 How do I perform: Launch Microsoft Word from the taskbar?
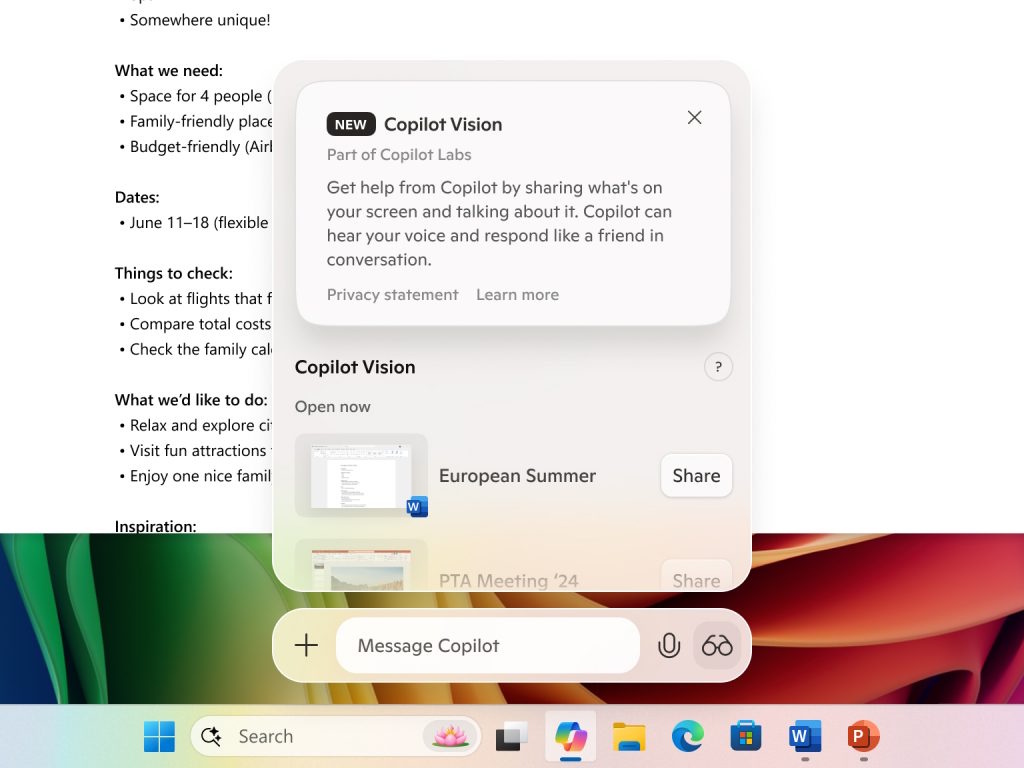[805, 736]
